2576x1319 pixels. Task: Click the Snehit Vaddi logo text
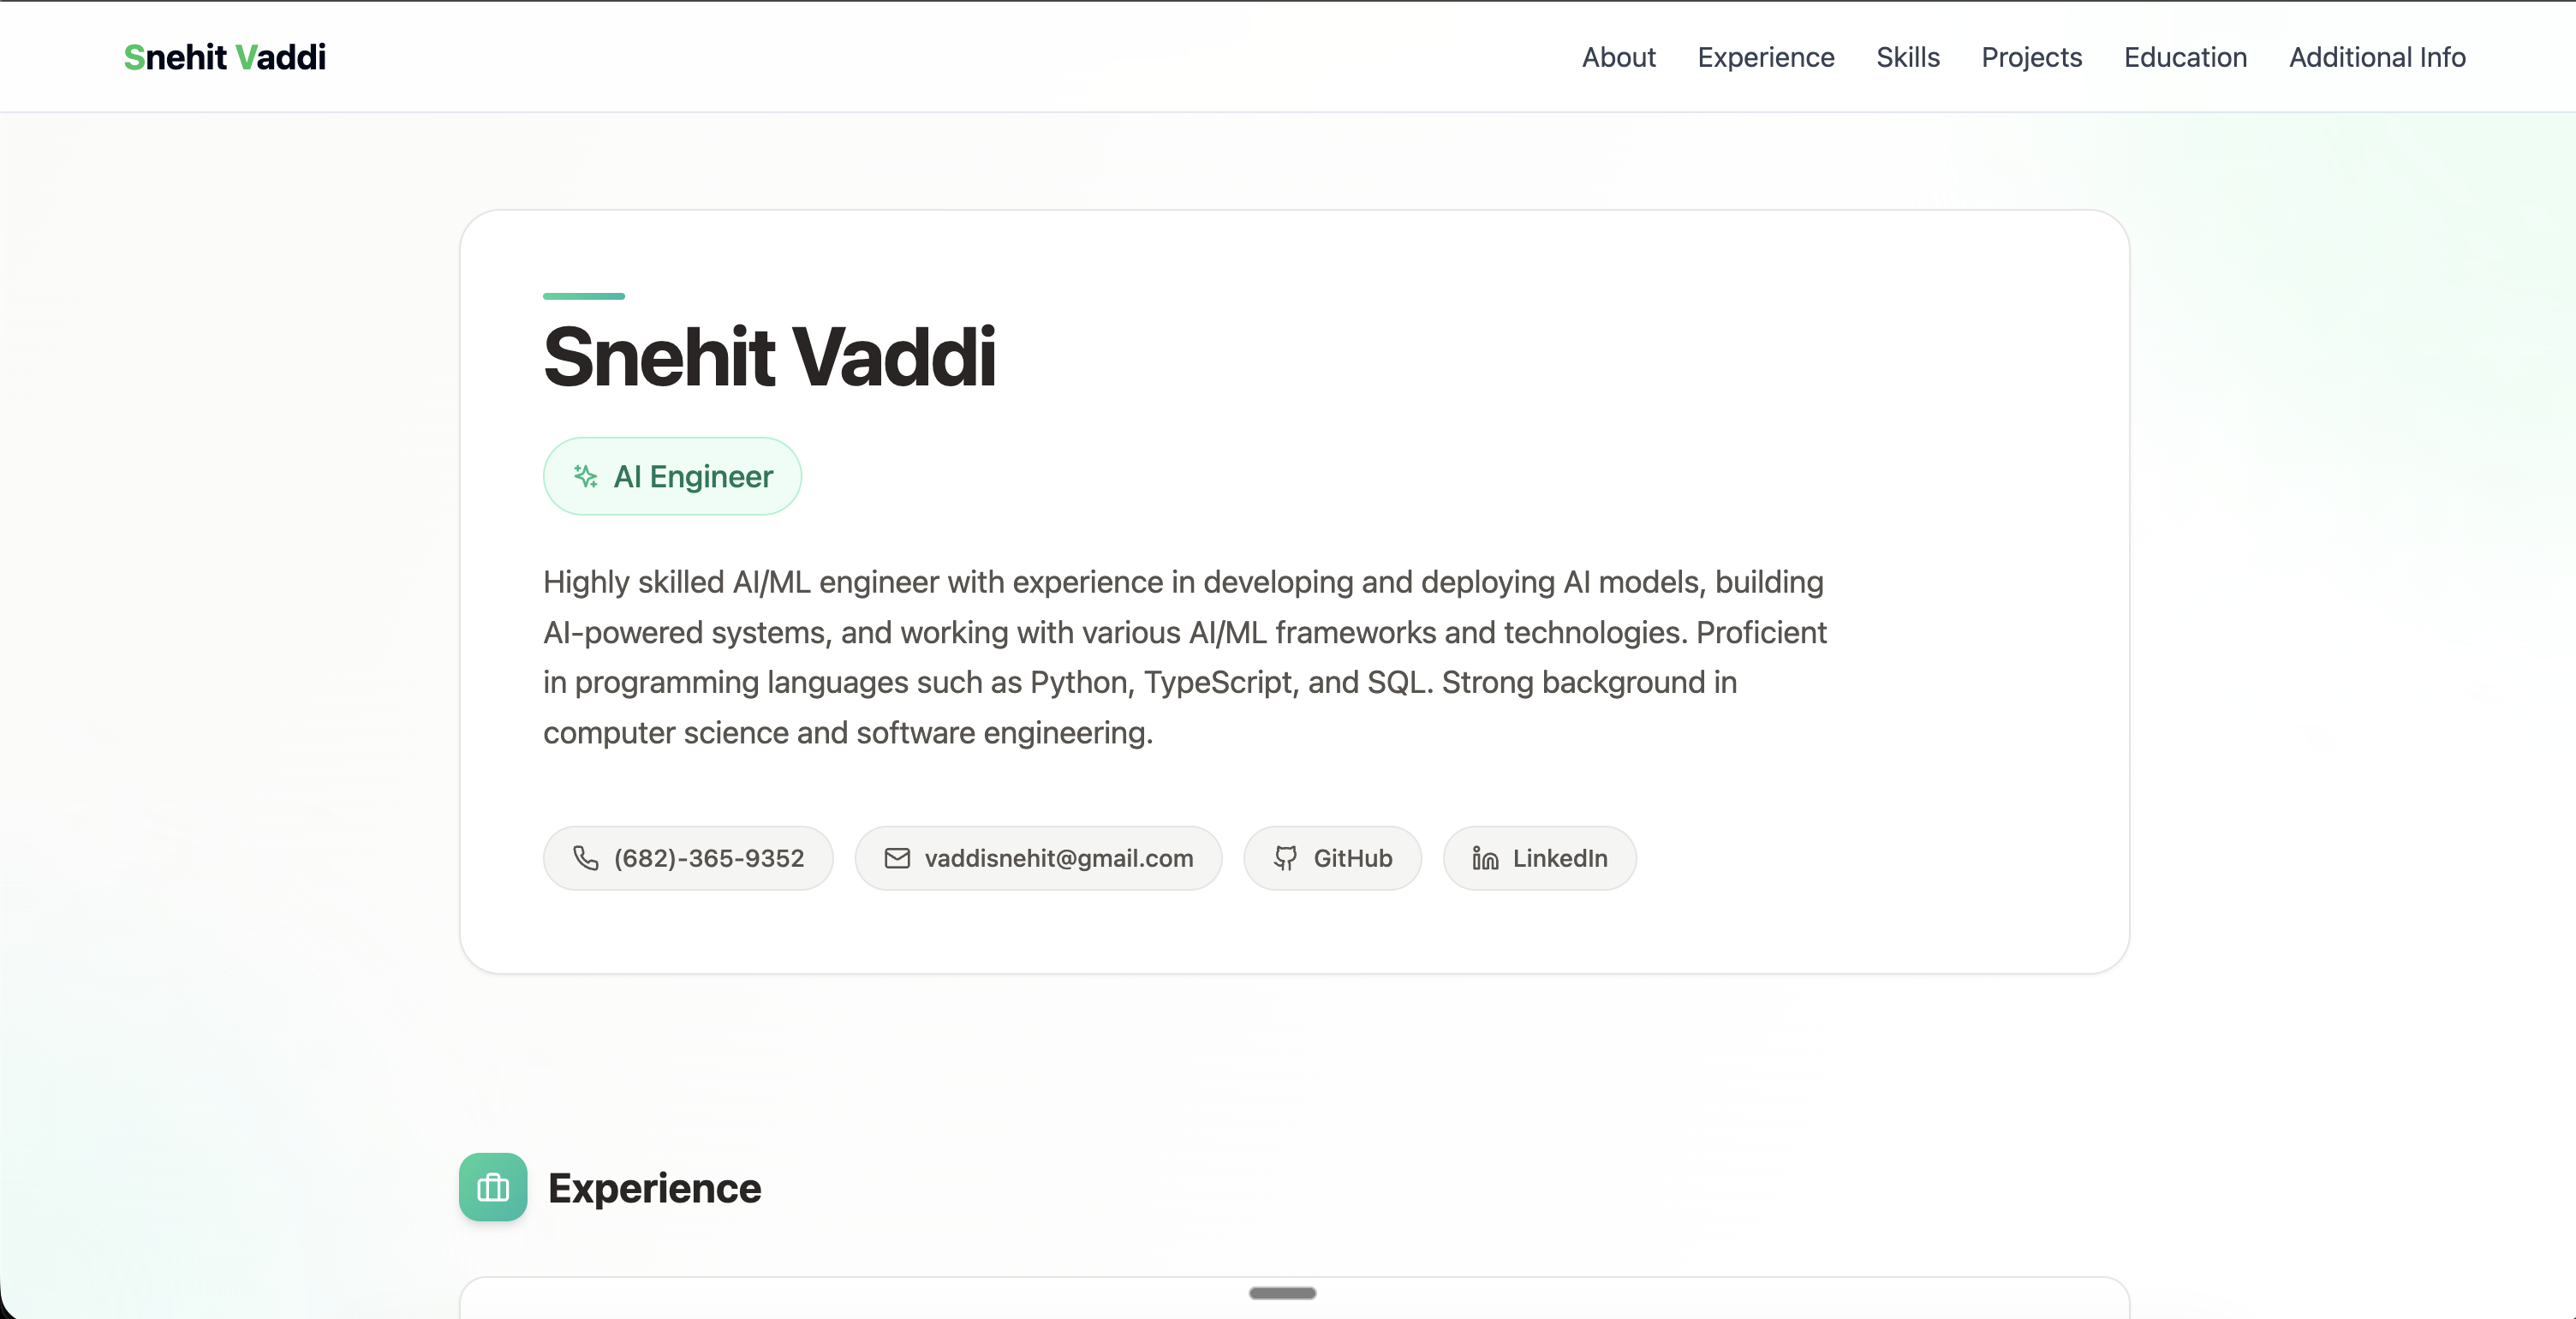pos(225,57)
